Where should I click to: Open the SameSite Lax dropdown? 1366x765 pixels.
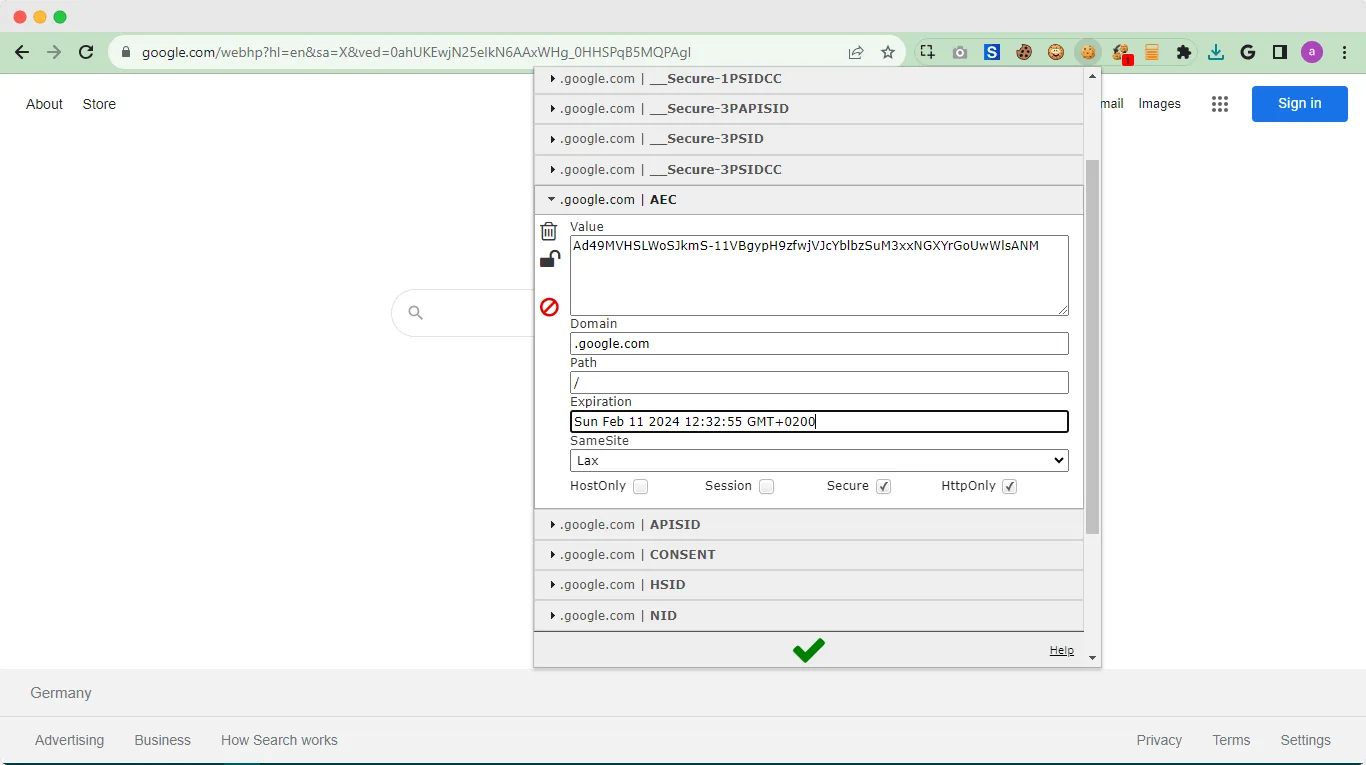click(819, 461)
